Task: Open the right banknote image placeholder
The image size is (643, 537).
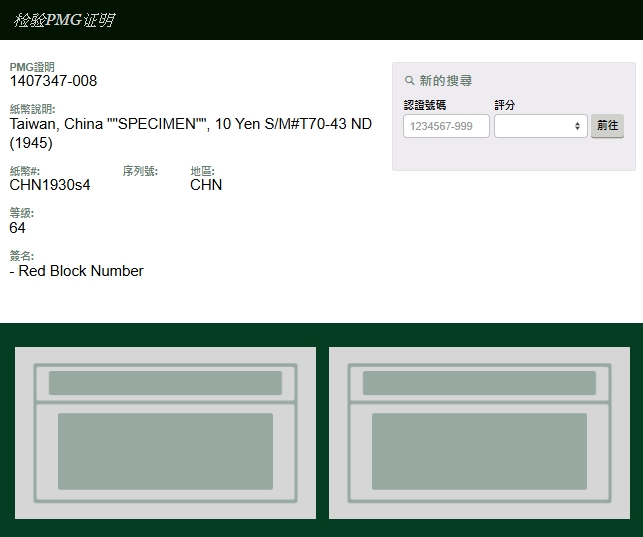Action: pos(479,433)
